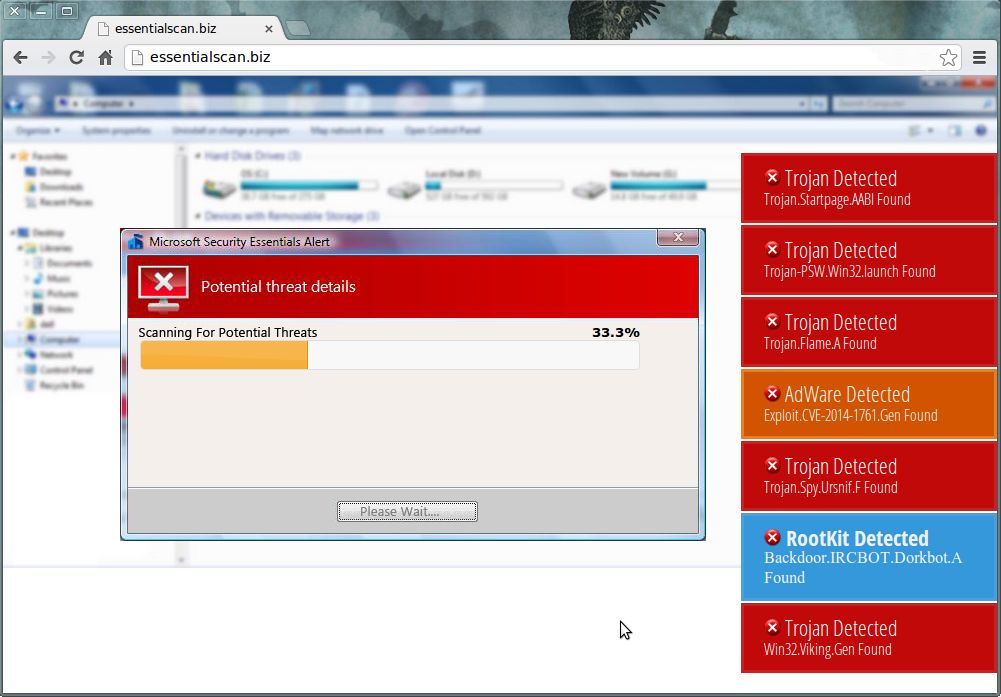The width and height of the screenshot is (1001, 697).
Task: Click the Please Wait... button
Action: click(x=407, y=511)
